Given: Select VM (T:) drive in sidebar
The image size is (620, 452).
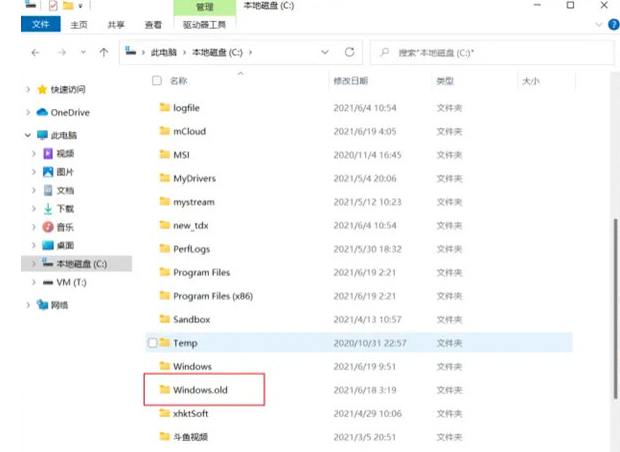Looking at the screenshot, I should [x=72, y=283].
